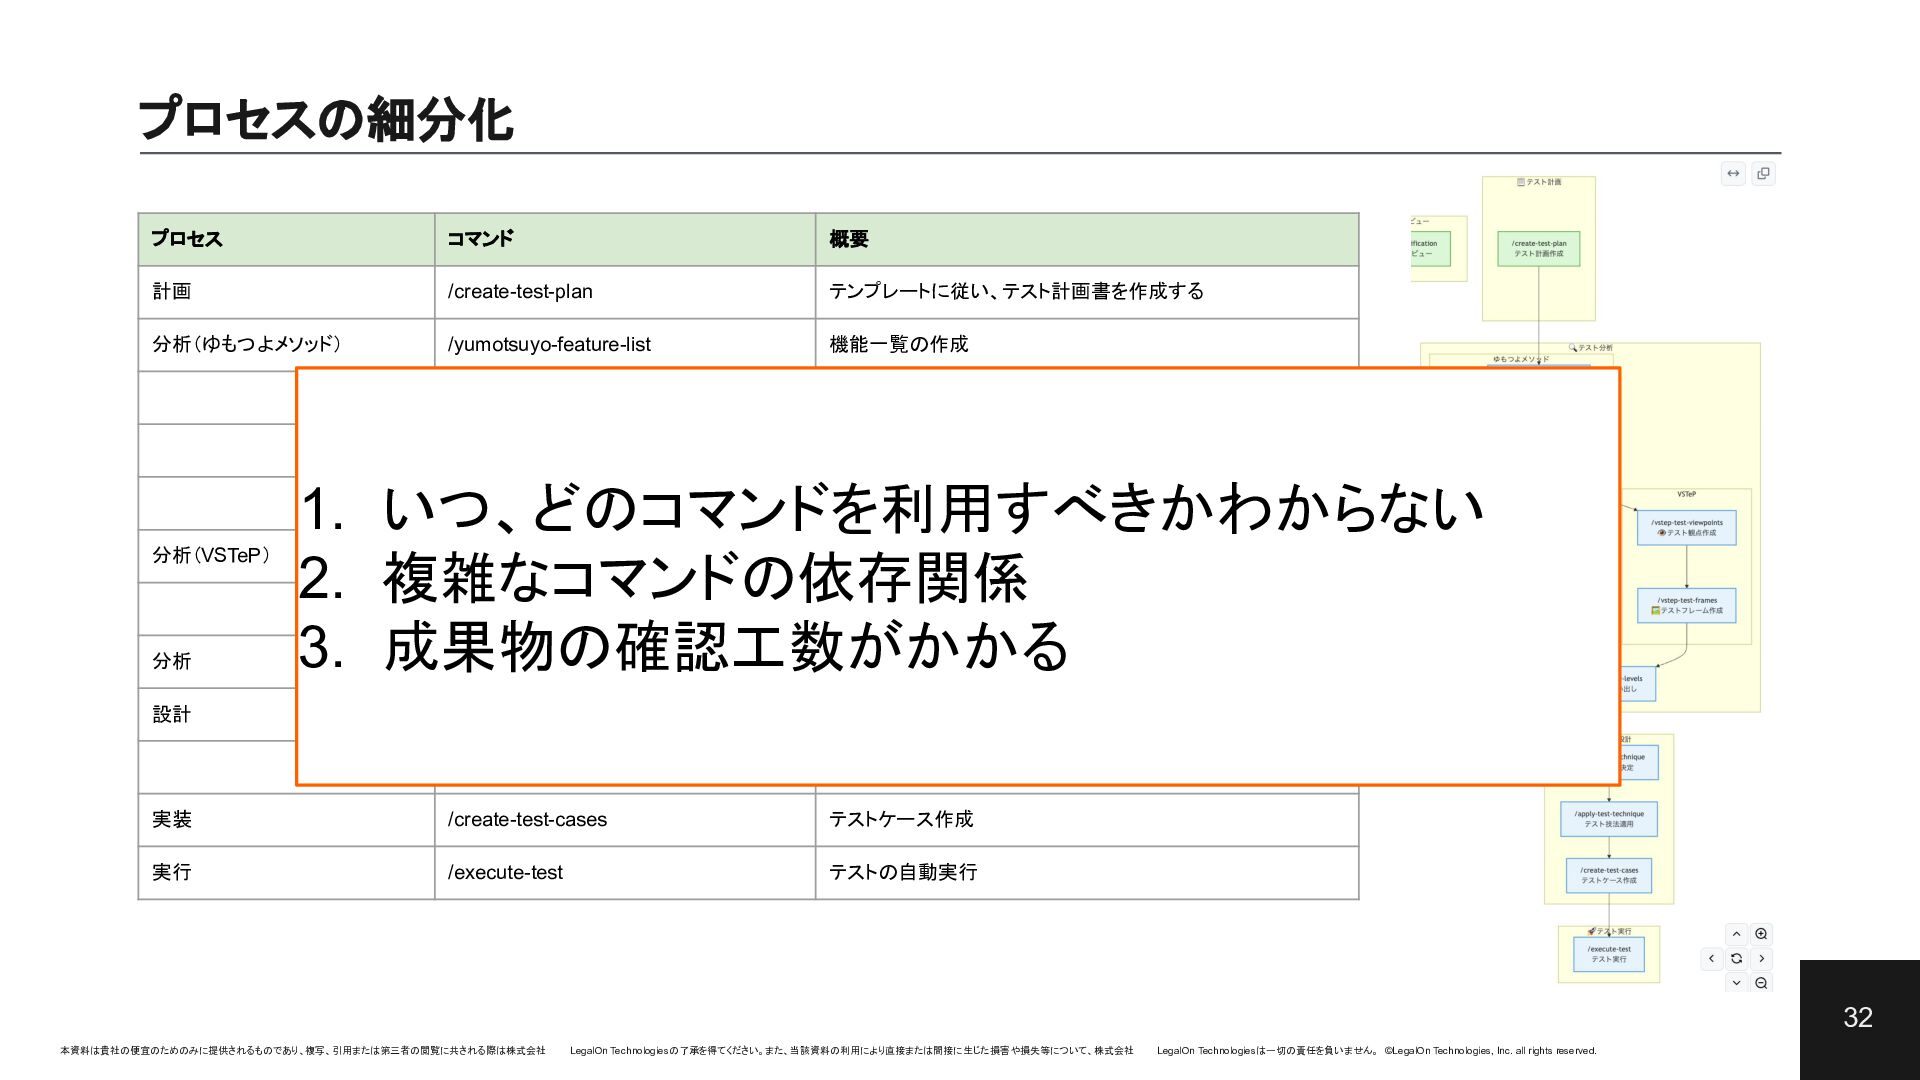Screen dimensions: 1920x1080
Task: Click the slide page number 32
Action: (1858, 1018)
